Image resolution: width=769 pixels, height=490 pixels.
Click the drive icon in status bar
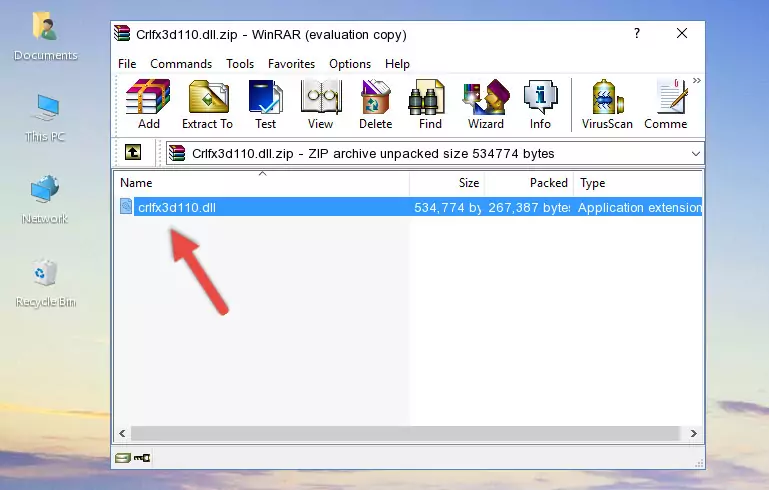pyautogui.click(x=123, y=458)
